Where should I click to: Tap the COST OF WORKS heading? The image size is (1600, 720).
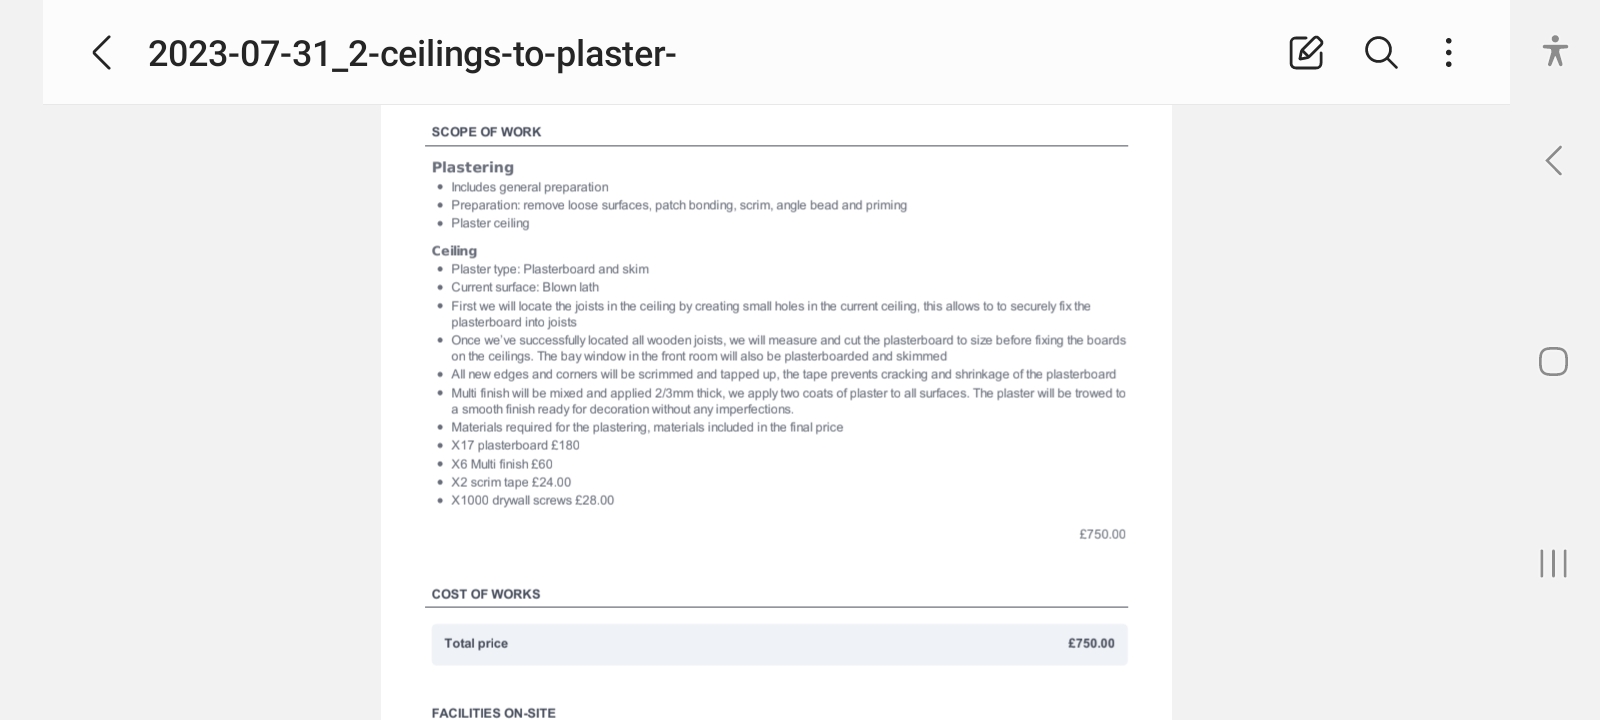pyautogui.click(x=486, y=594)
